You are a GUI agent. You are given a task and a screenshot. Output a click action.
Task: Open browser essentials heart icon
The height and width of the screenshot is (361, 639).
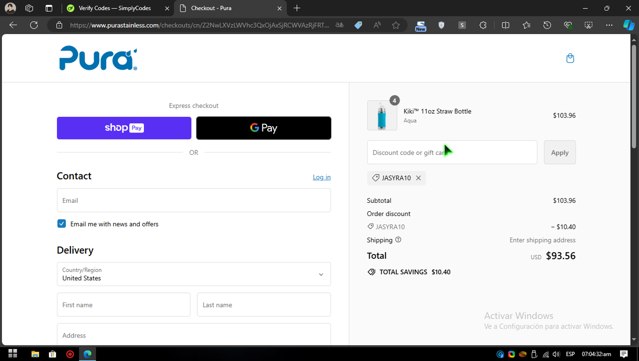point(568,25)
